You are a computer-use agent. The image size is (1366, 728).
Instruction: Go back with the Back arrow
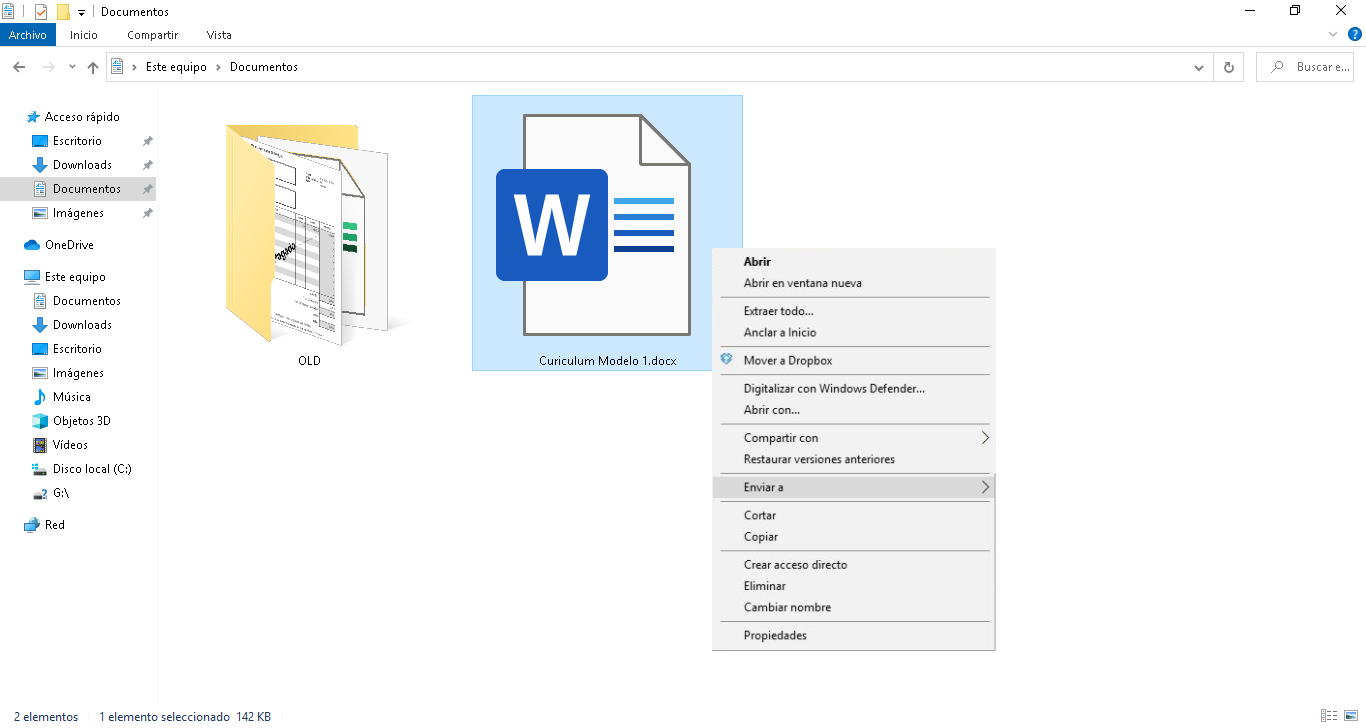click(x=18, y=67)
